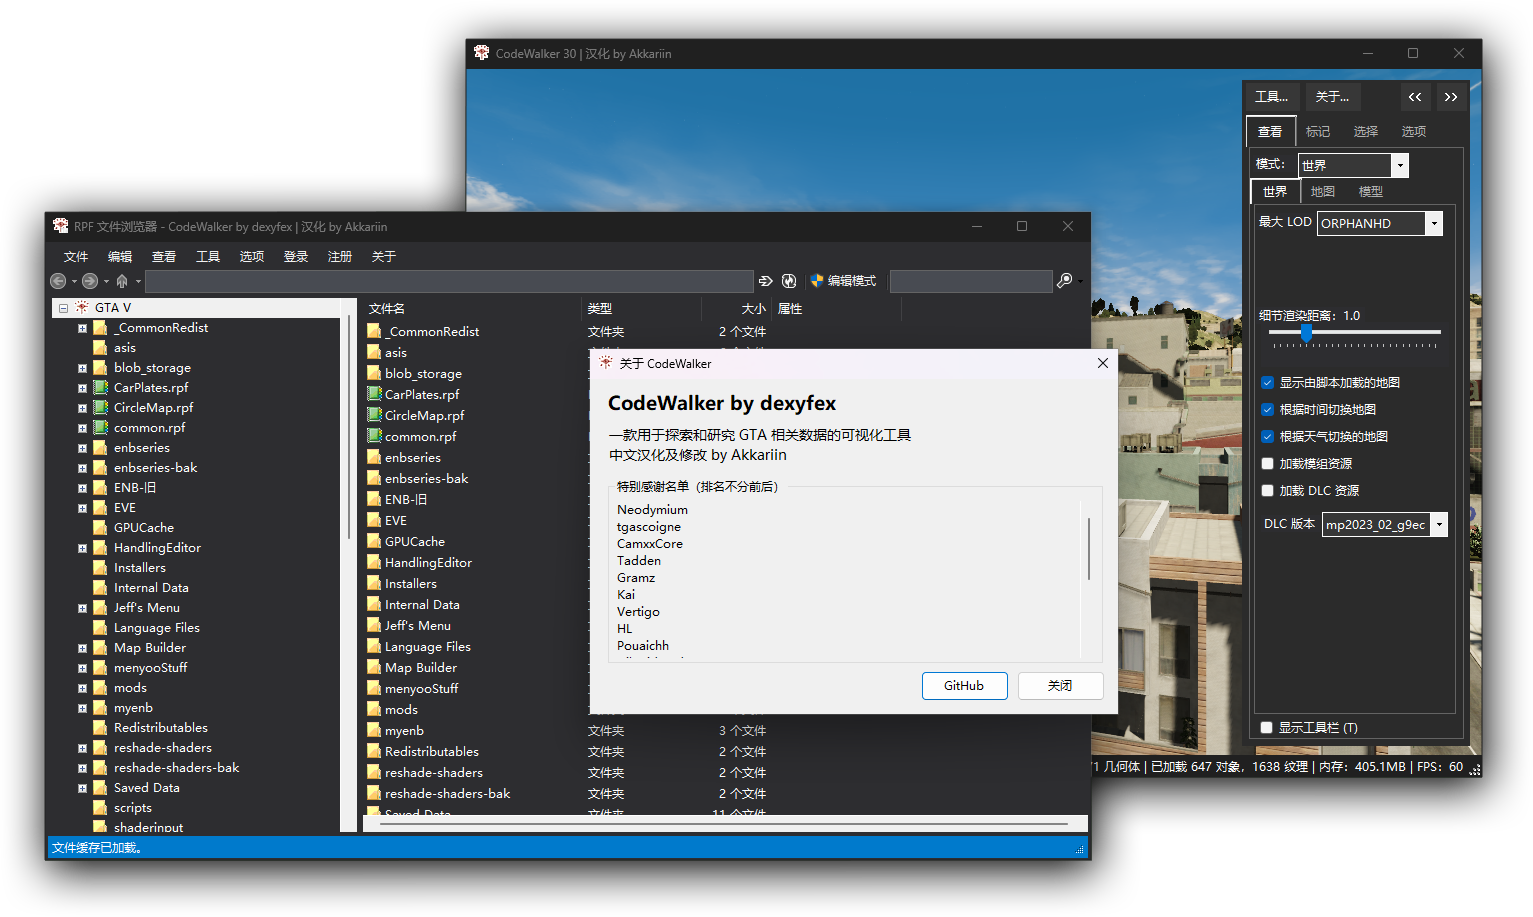Click the CodeWalker 30 window title icon

pos(482,53)
